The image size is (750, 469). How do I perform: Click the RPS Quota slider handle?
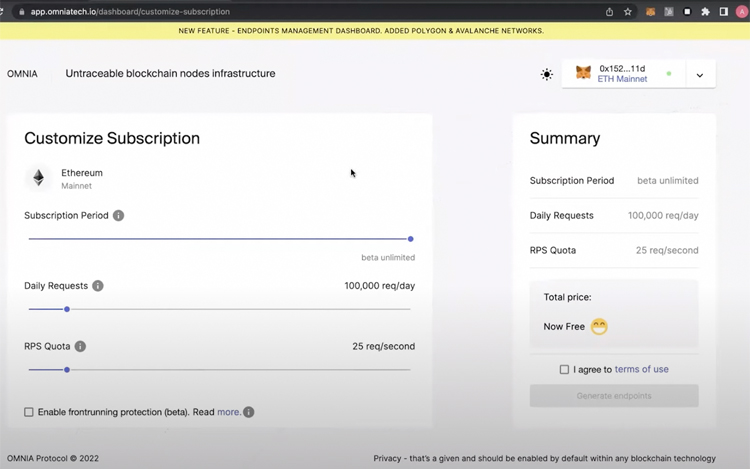pyautogui.click(x=67, y=370)
